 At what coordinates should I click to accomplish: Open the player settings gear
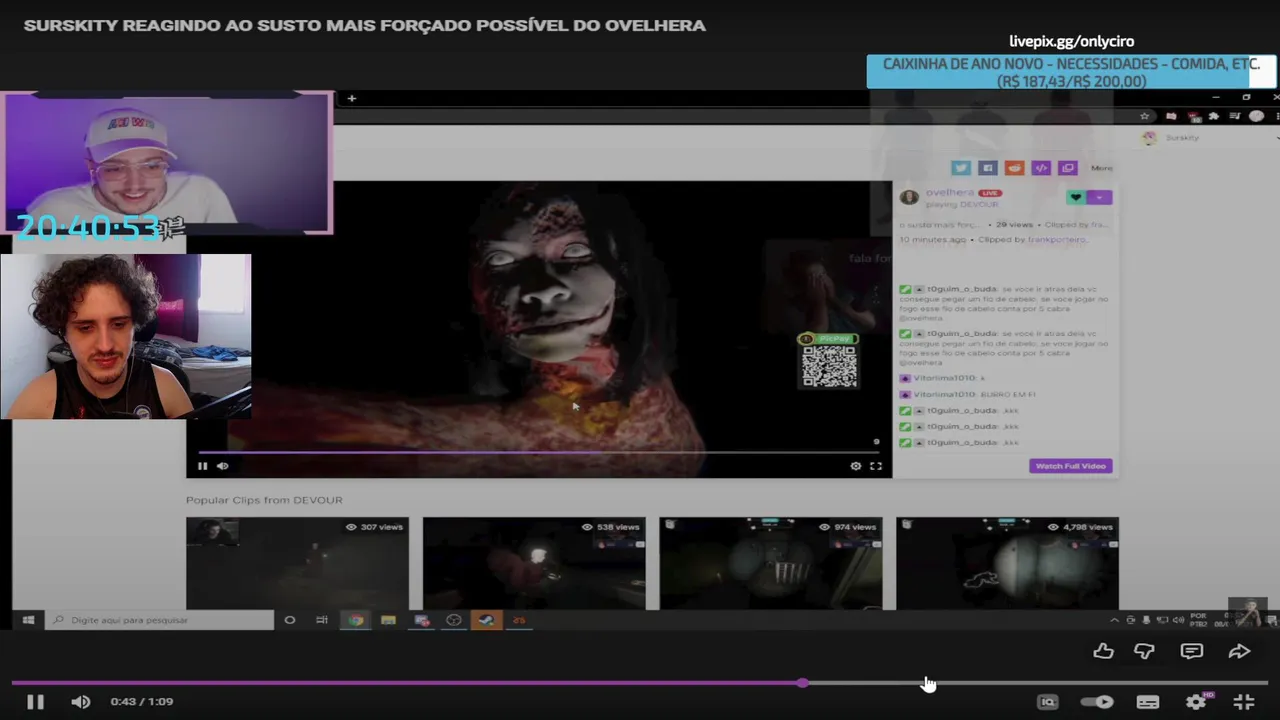click(1196, 702)
